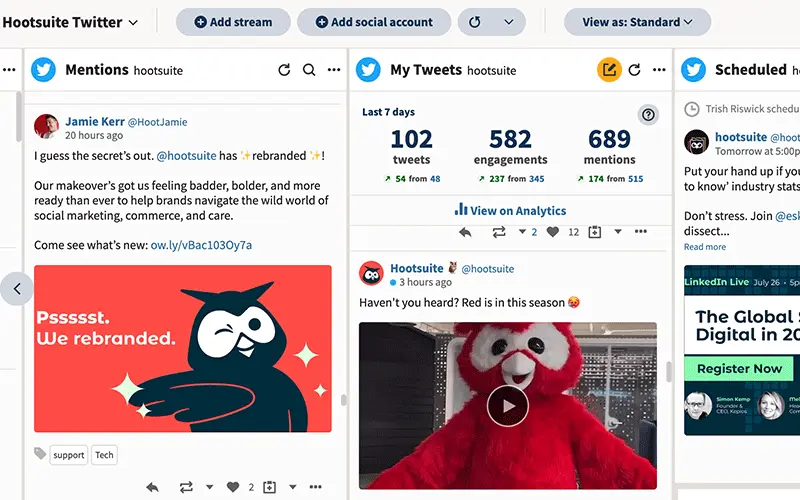Click the retweet icon below View on Analytics
The height and width of the screenshot is (500, 800).
[499, 232]
